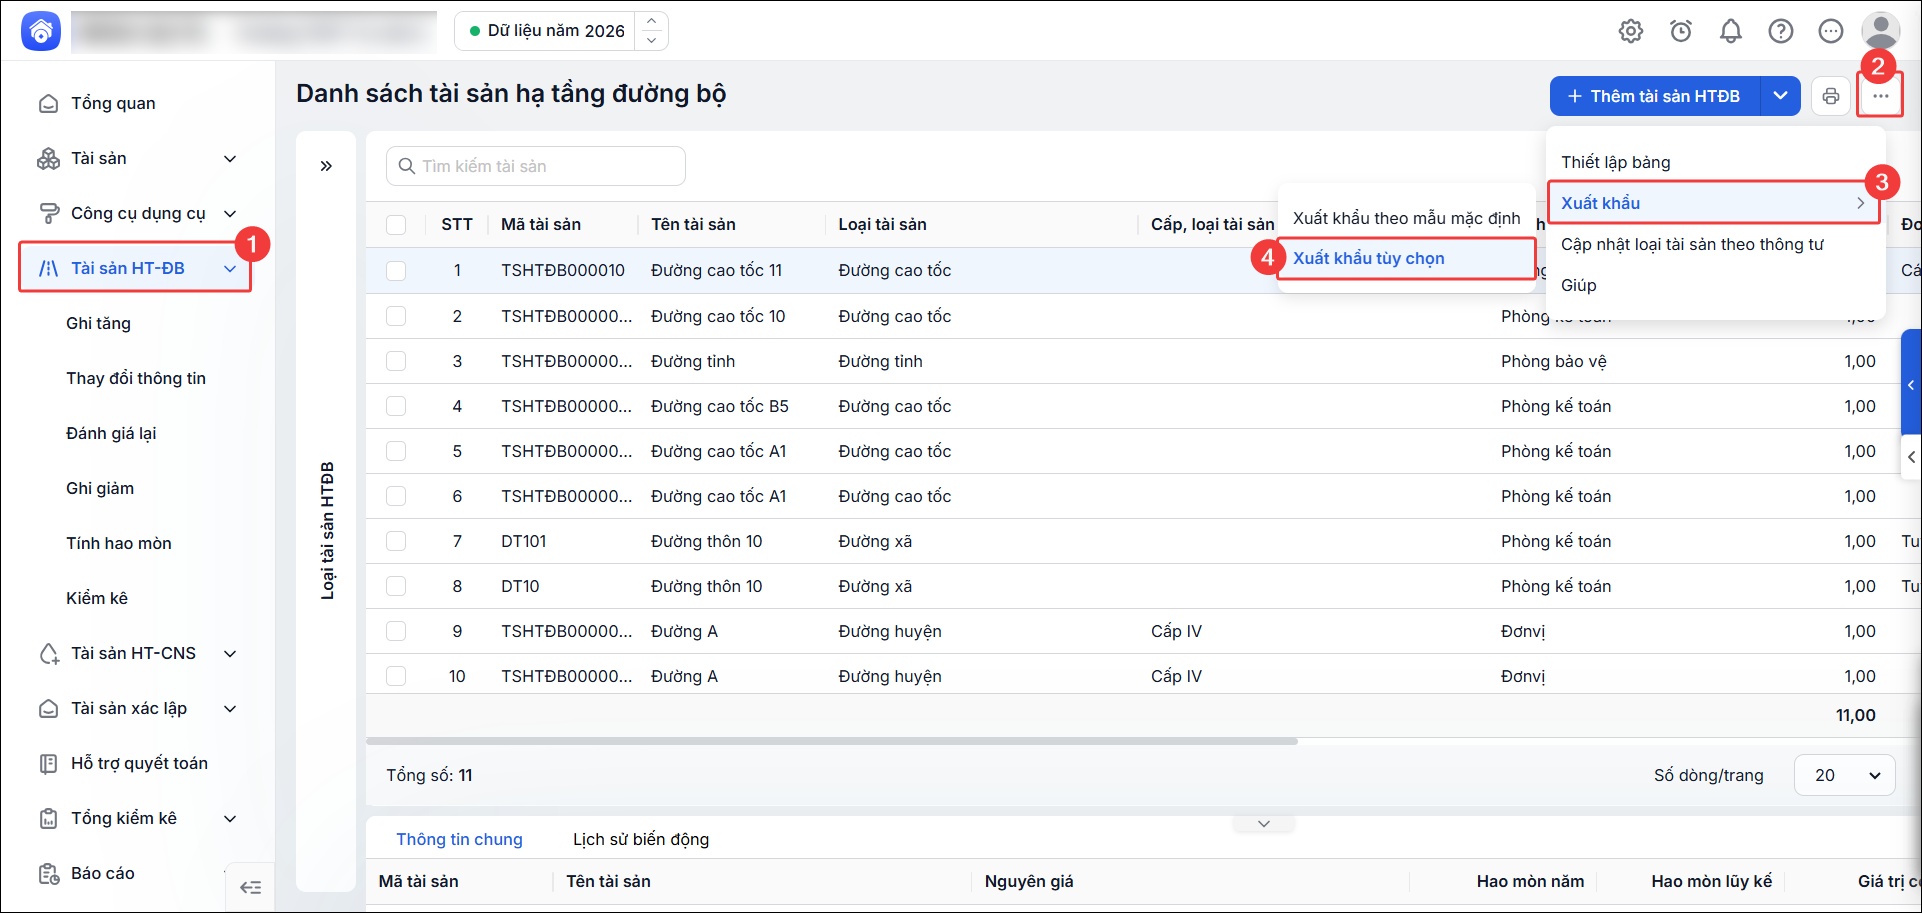Image resolution: width=1922 pixels, height=913 pixels.
Task: Check the box for row 10
Action: 396,676
